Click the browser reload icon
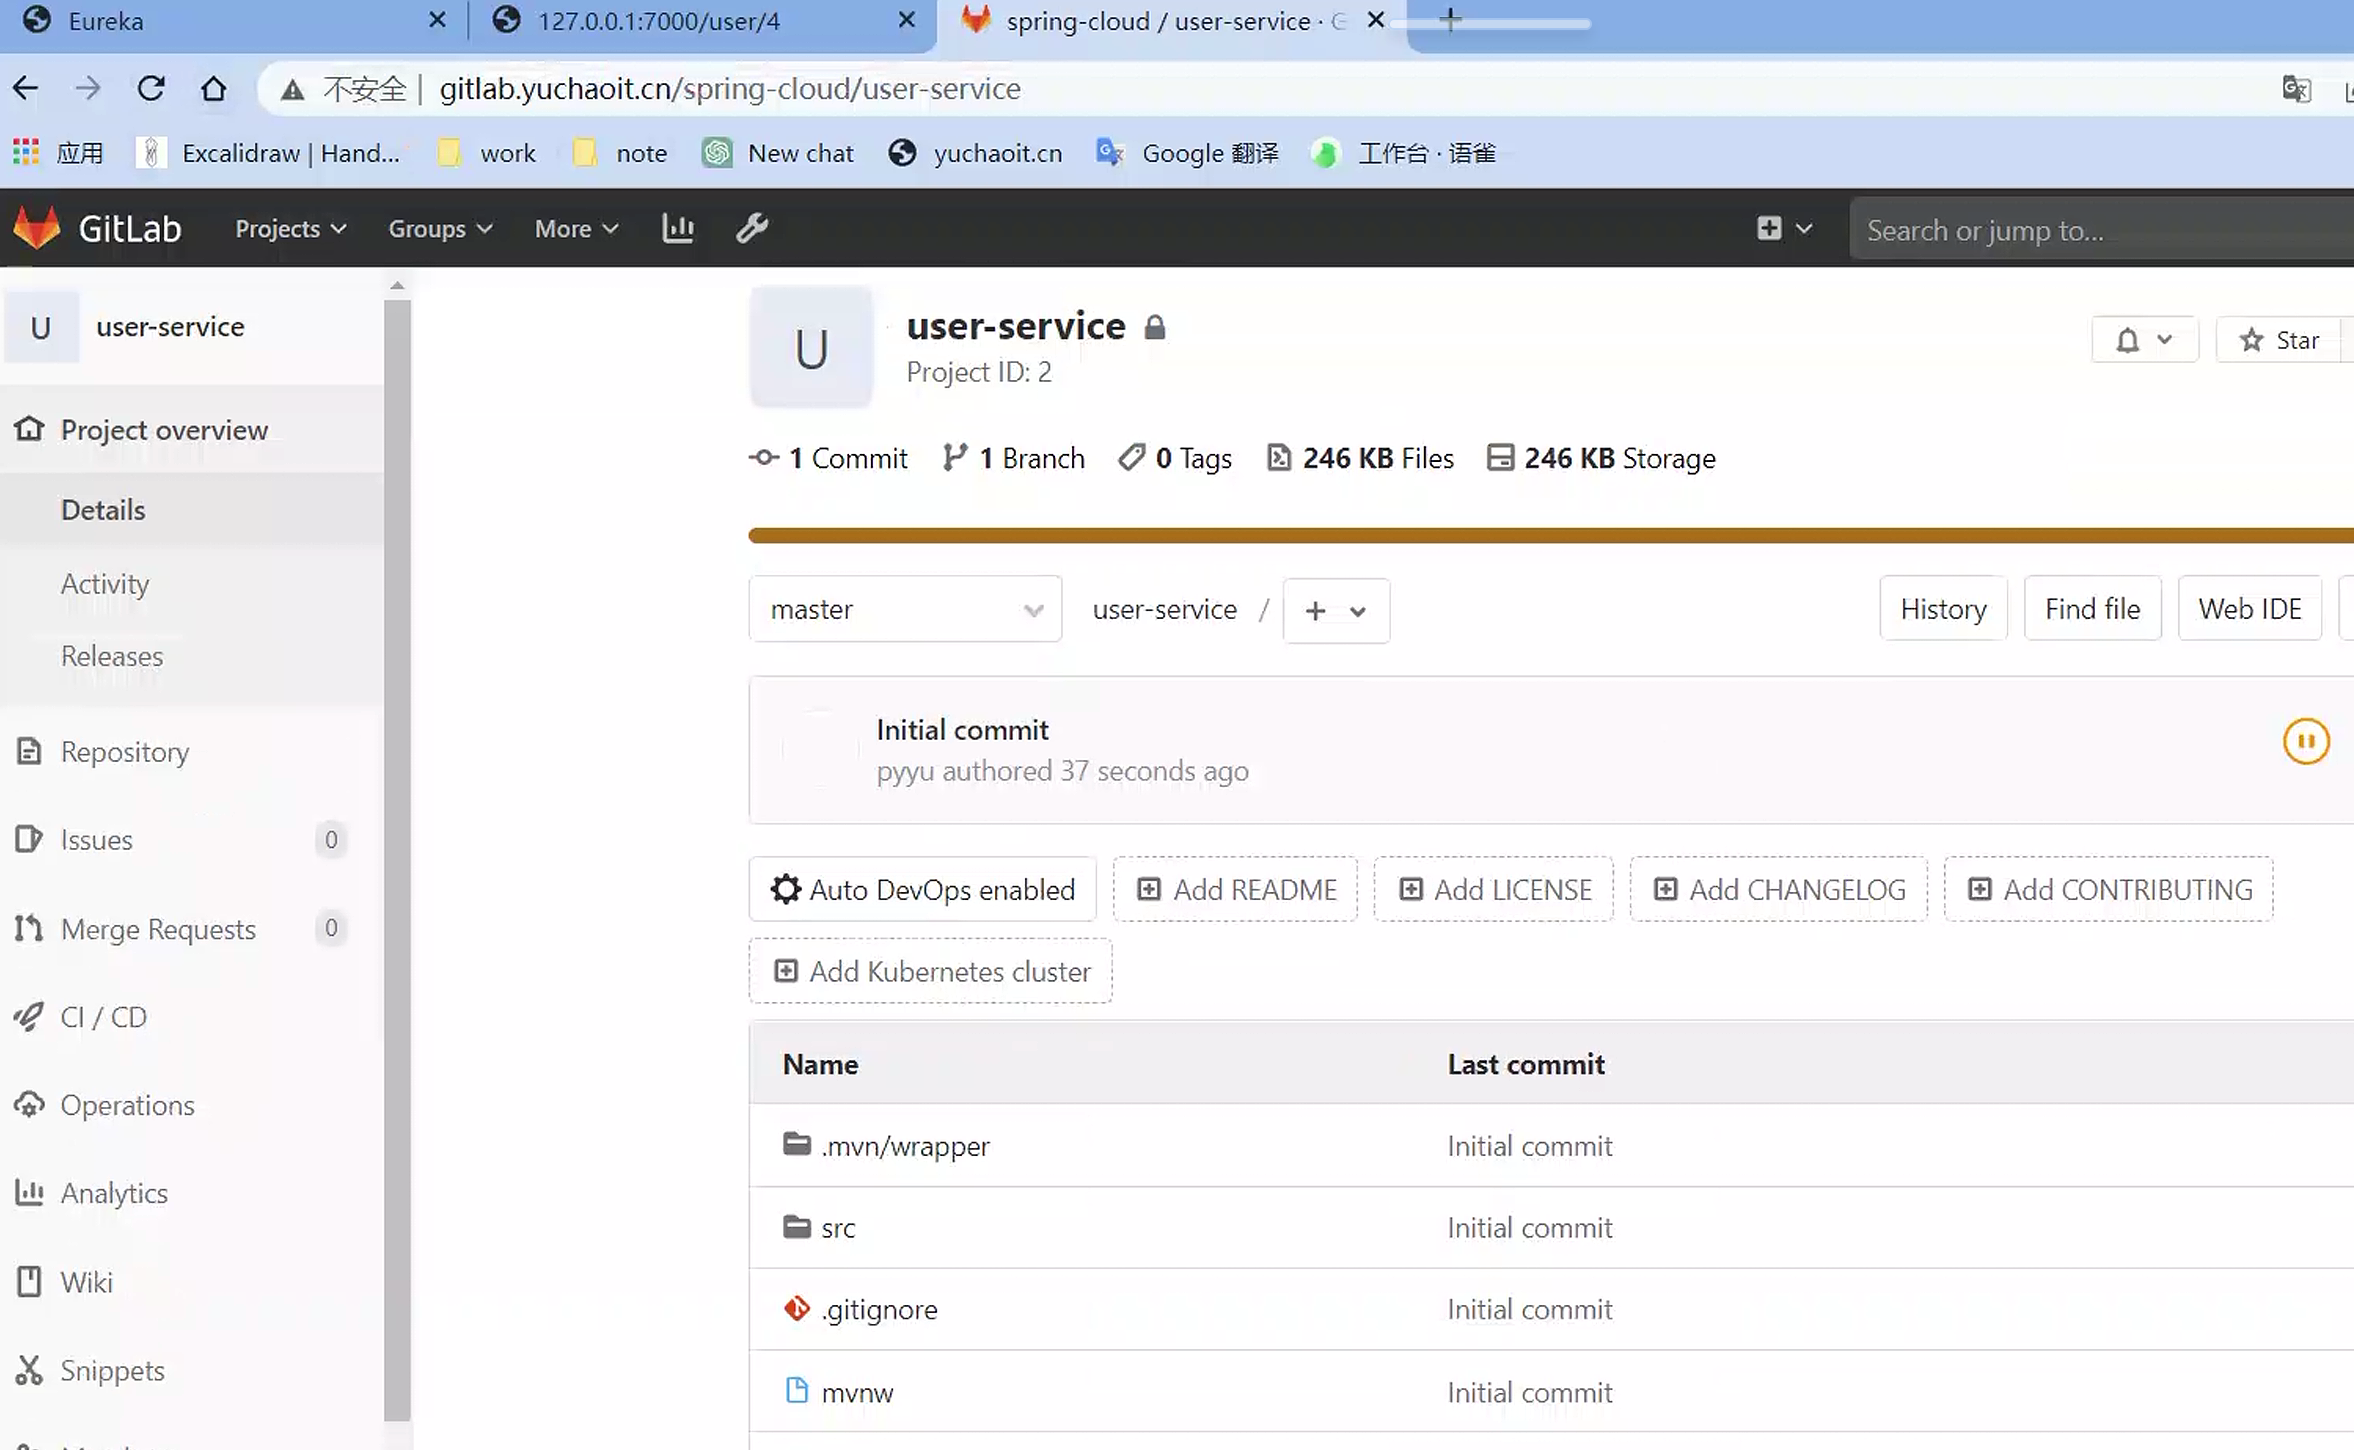Image resolution: width=2354 pixels, height=1450 pixels. [x=151, y=89]
